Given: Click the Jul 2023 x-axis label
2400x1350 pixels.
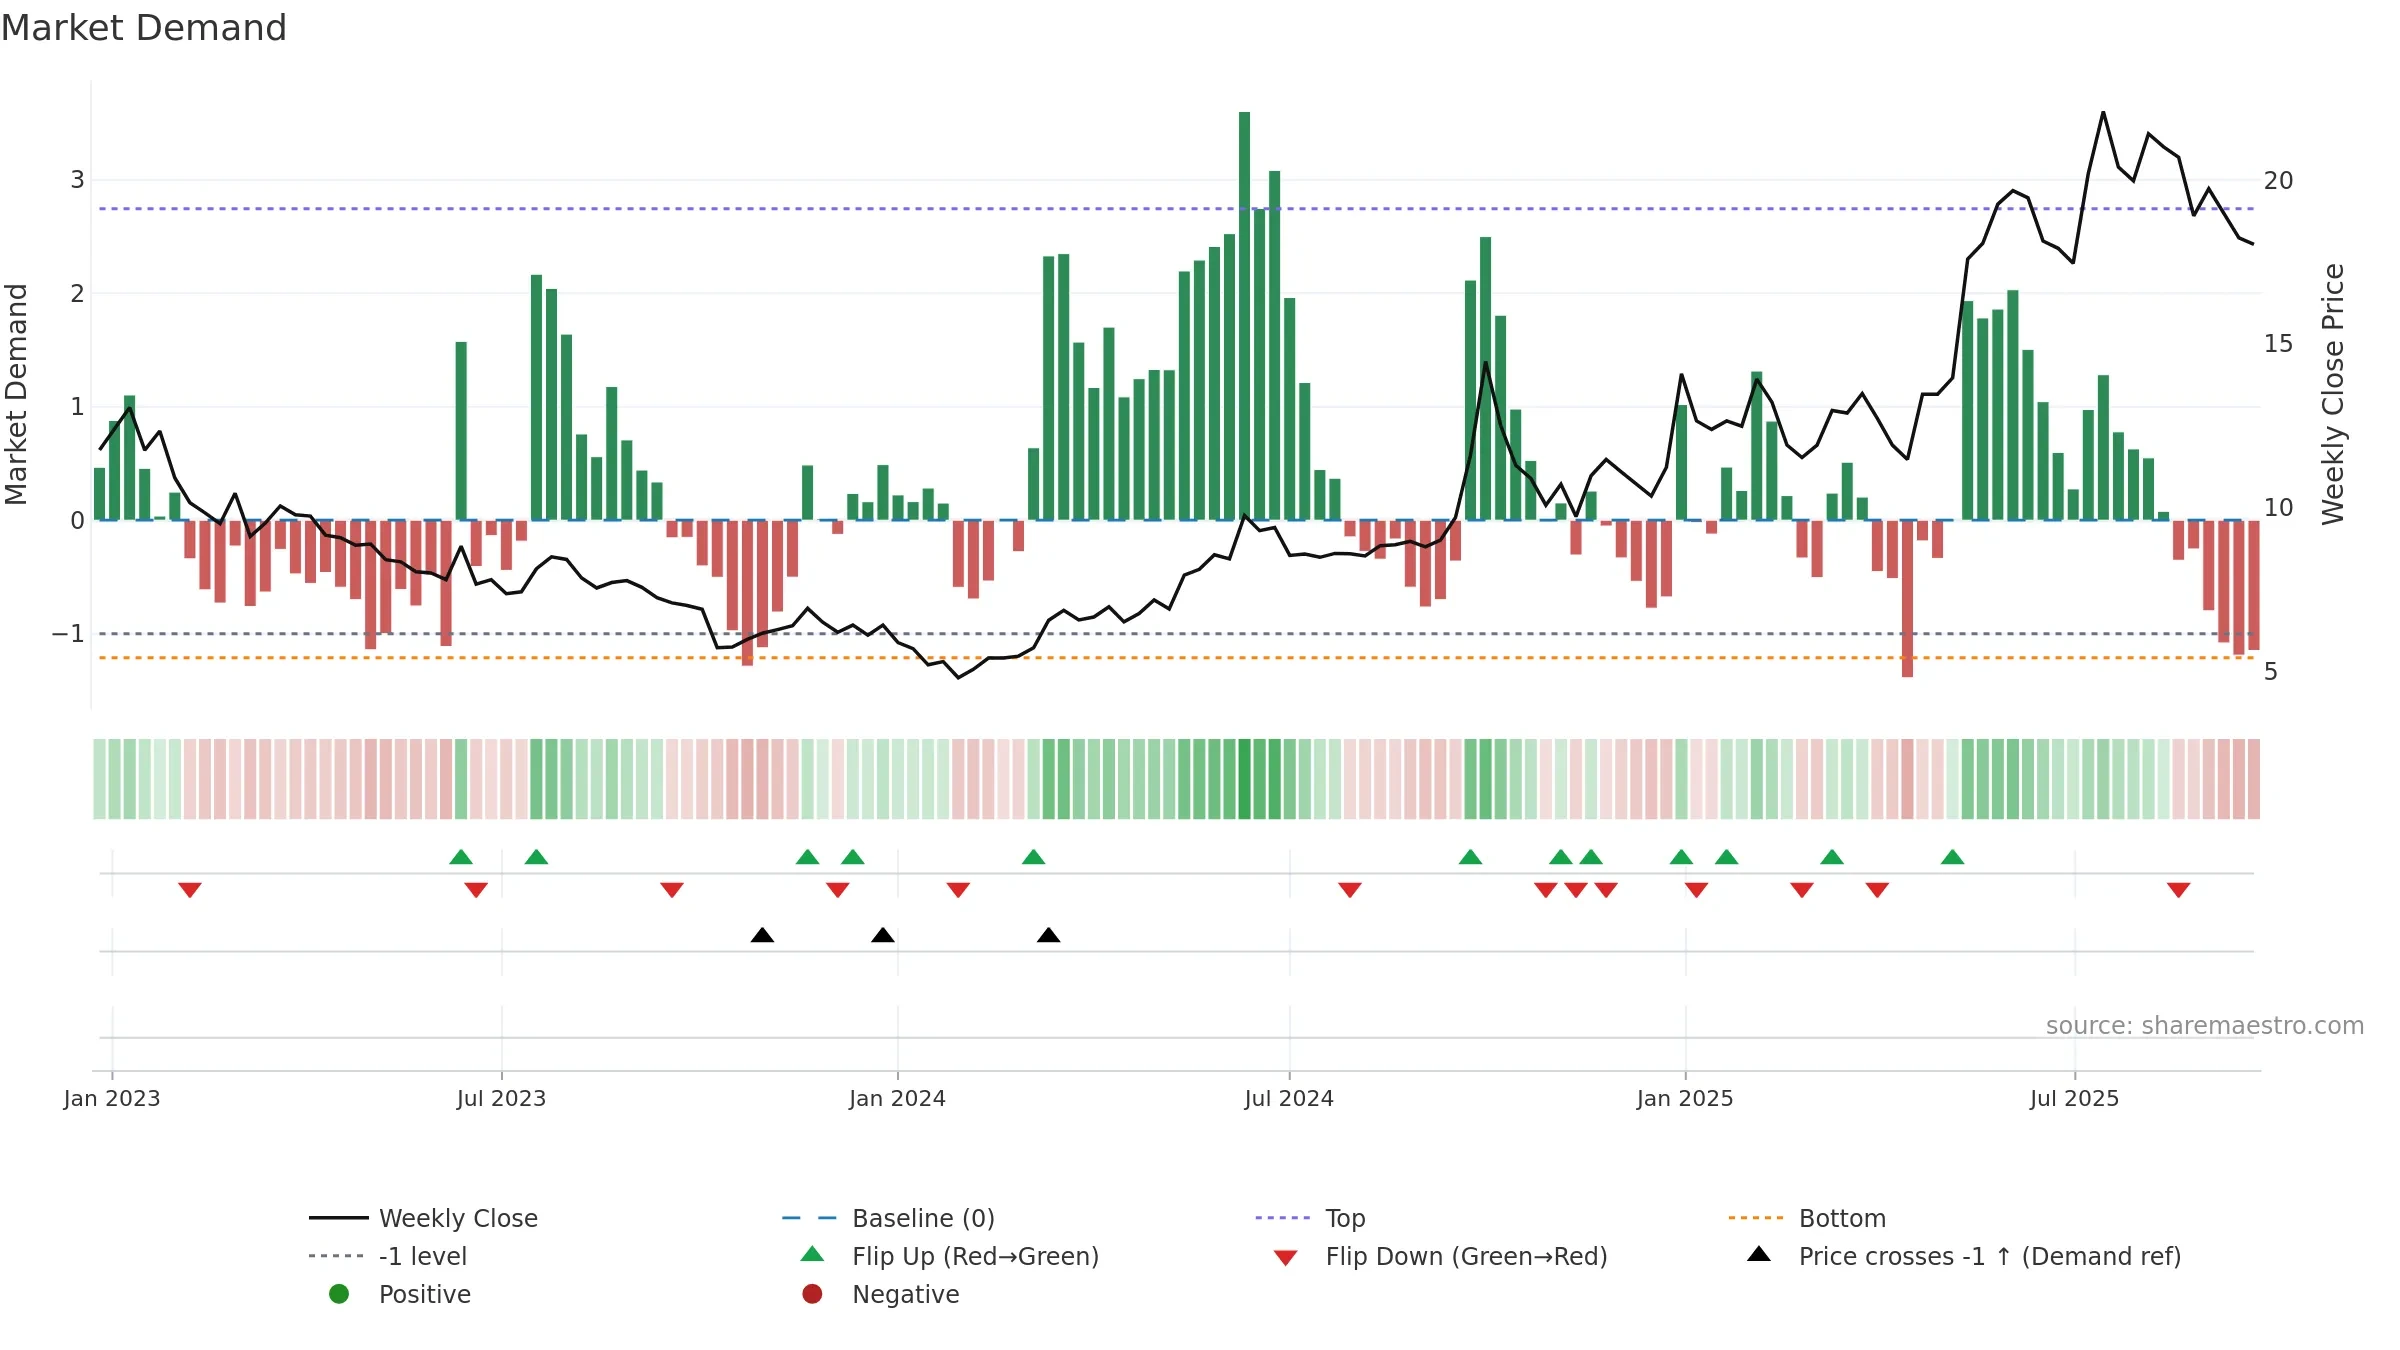Looking at the screenshot, I should pos(501,1098).
